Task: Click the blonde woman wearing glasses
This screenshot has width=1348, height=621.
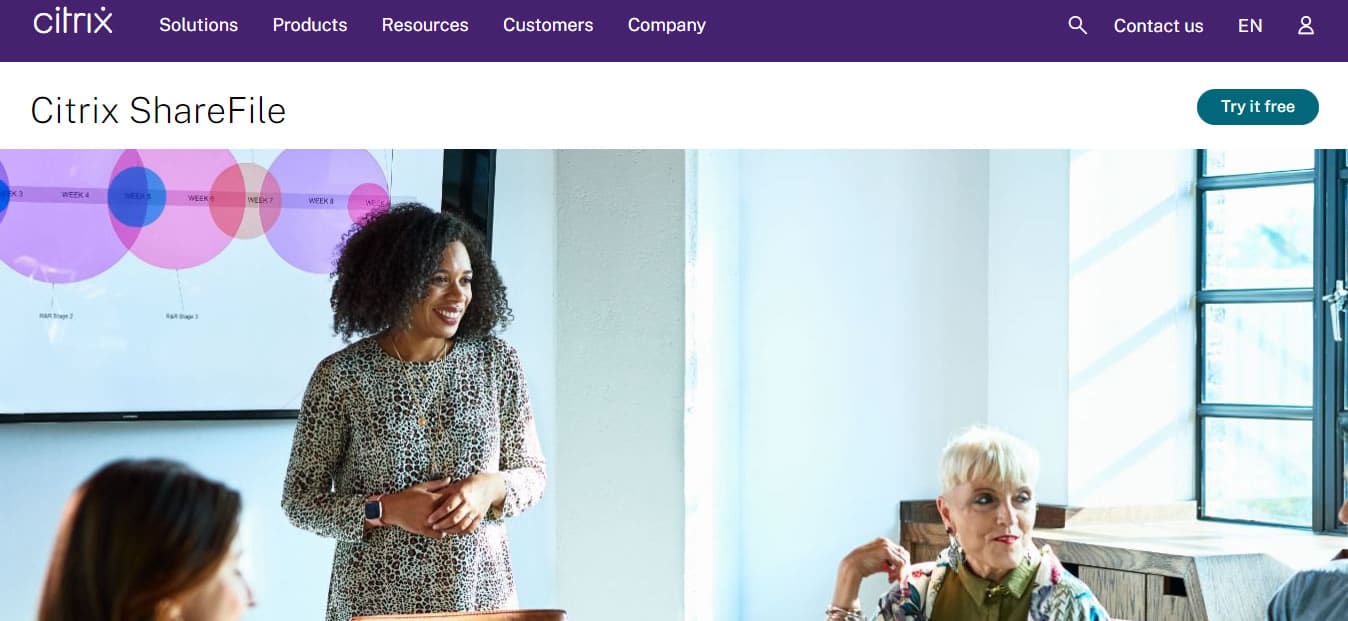Action: [x=975, y=525]
